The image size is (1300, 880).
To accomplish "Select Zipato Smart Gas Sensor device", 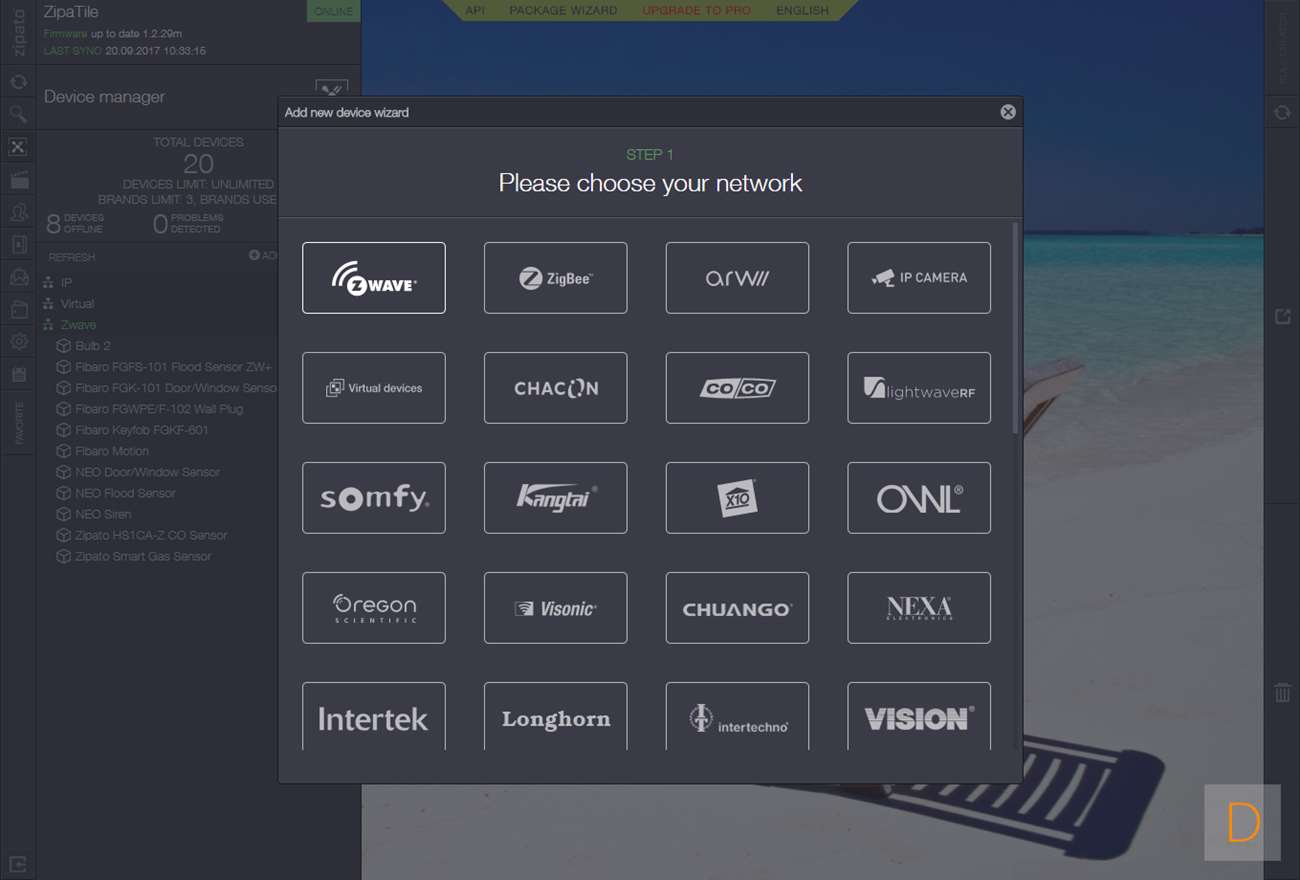I will [x=134, y=556].
